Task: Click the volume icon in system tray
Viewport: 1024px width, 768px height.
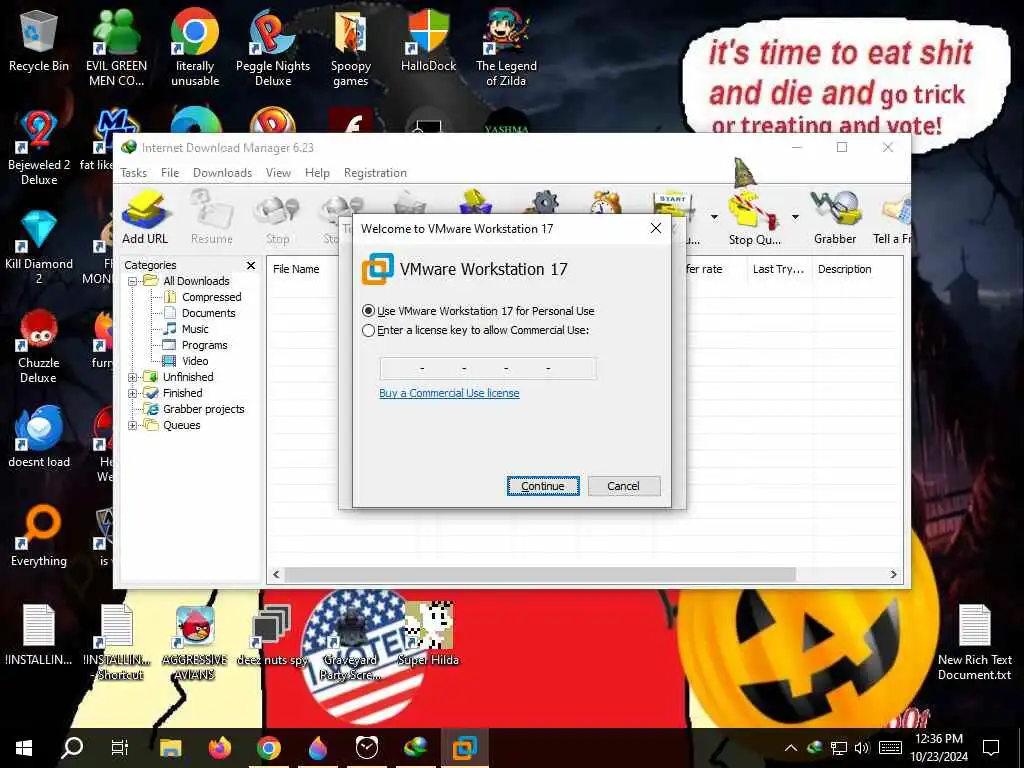Action: pos(862,748)
